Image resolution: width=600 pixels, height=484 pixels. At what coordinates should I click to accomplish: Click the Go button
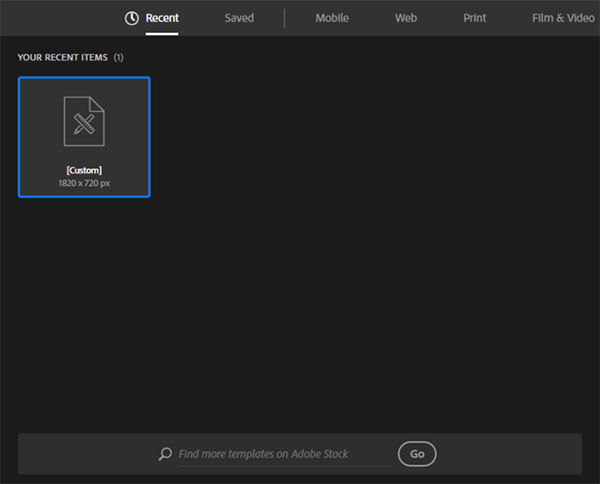(417, 454)
